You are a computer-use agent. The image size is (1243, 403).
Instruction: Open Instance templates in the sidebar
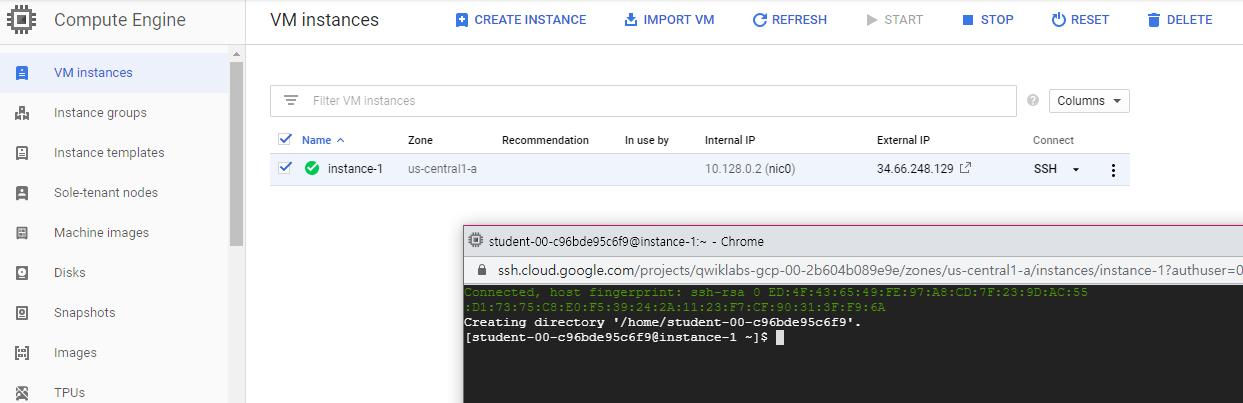pyautogui.click(x=109, y=153)
